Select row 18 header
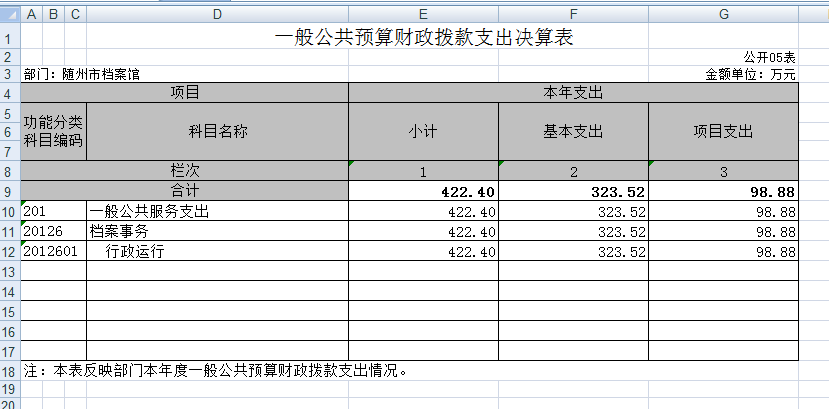 click(9, 371)
